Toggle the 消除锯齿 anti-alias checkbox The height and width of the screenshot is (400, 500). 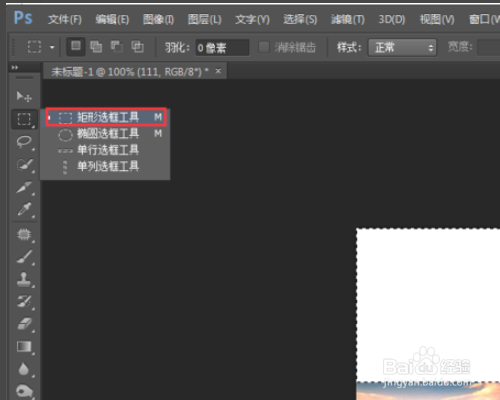pos(264,47)
